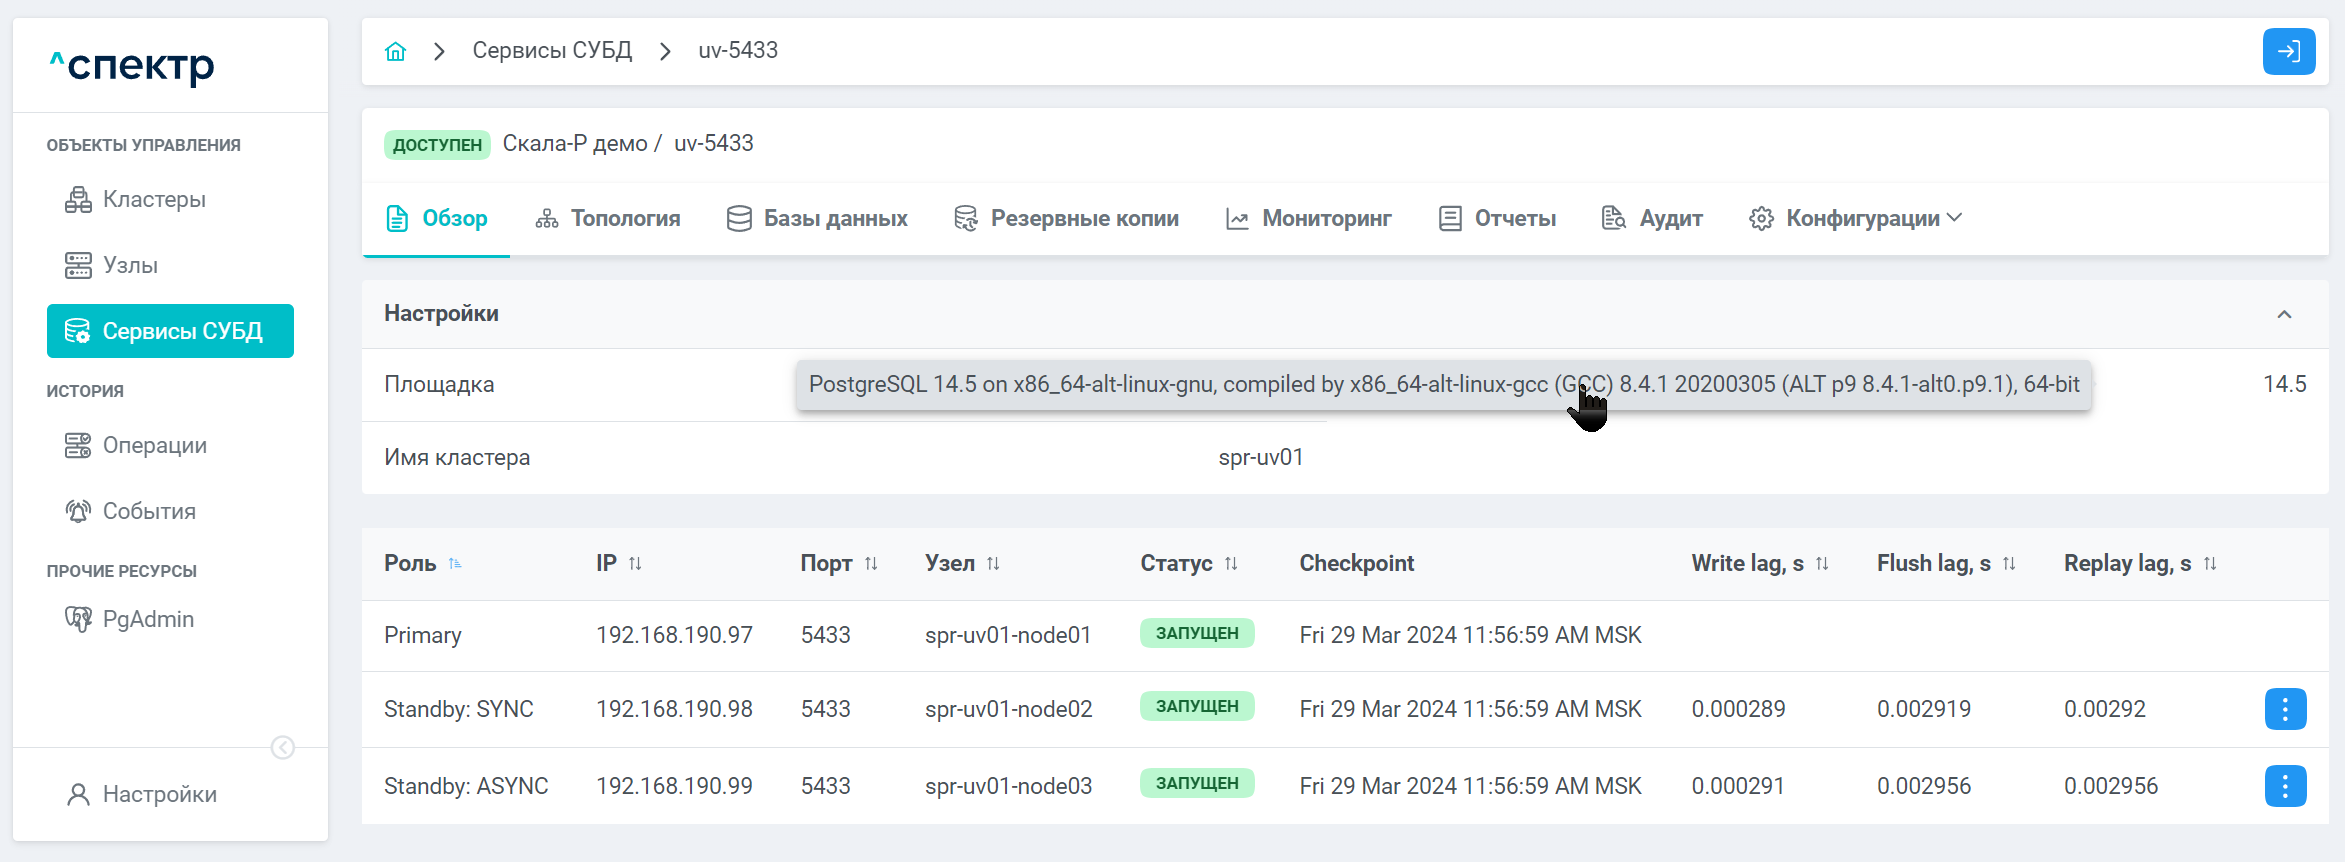Collapse the sidebar with arrow icon

click(283, 747)
